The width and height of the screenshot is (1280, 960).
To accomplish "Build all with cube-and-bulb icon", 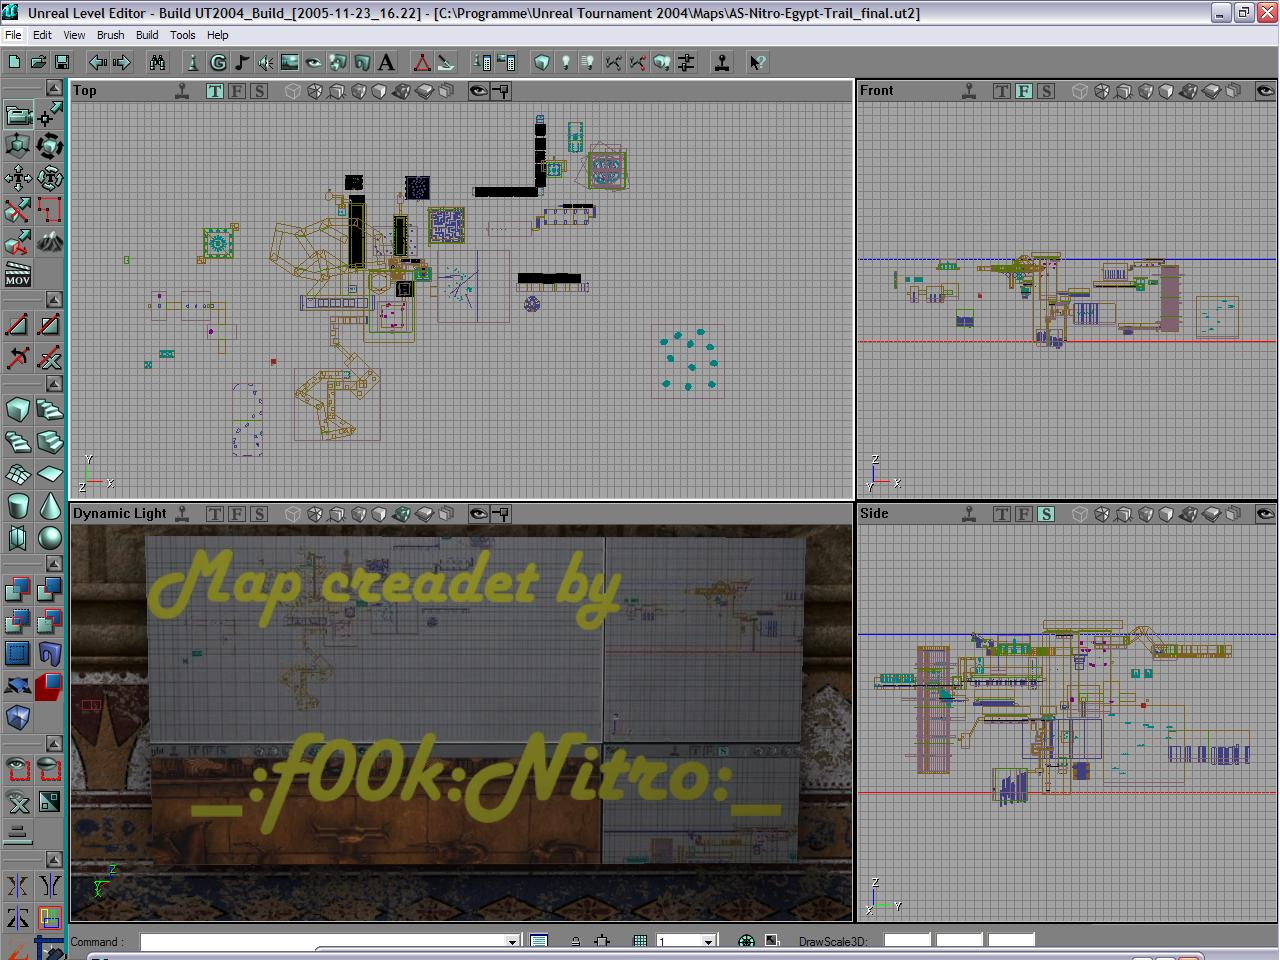I will click(x=662, y=62).
